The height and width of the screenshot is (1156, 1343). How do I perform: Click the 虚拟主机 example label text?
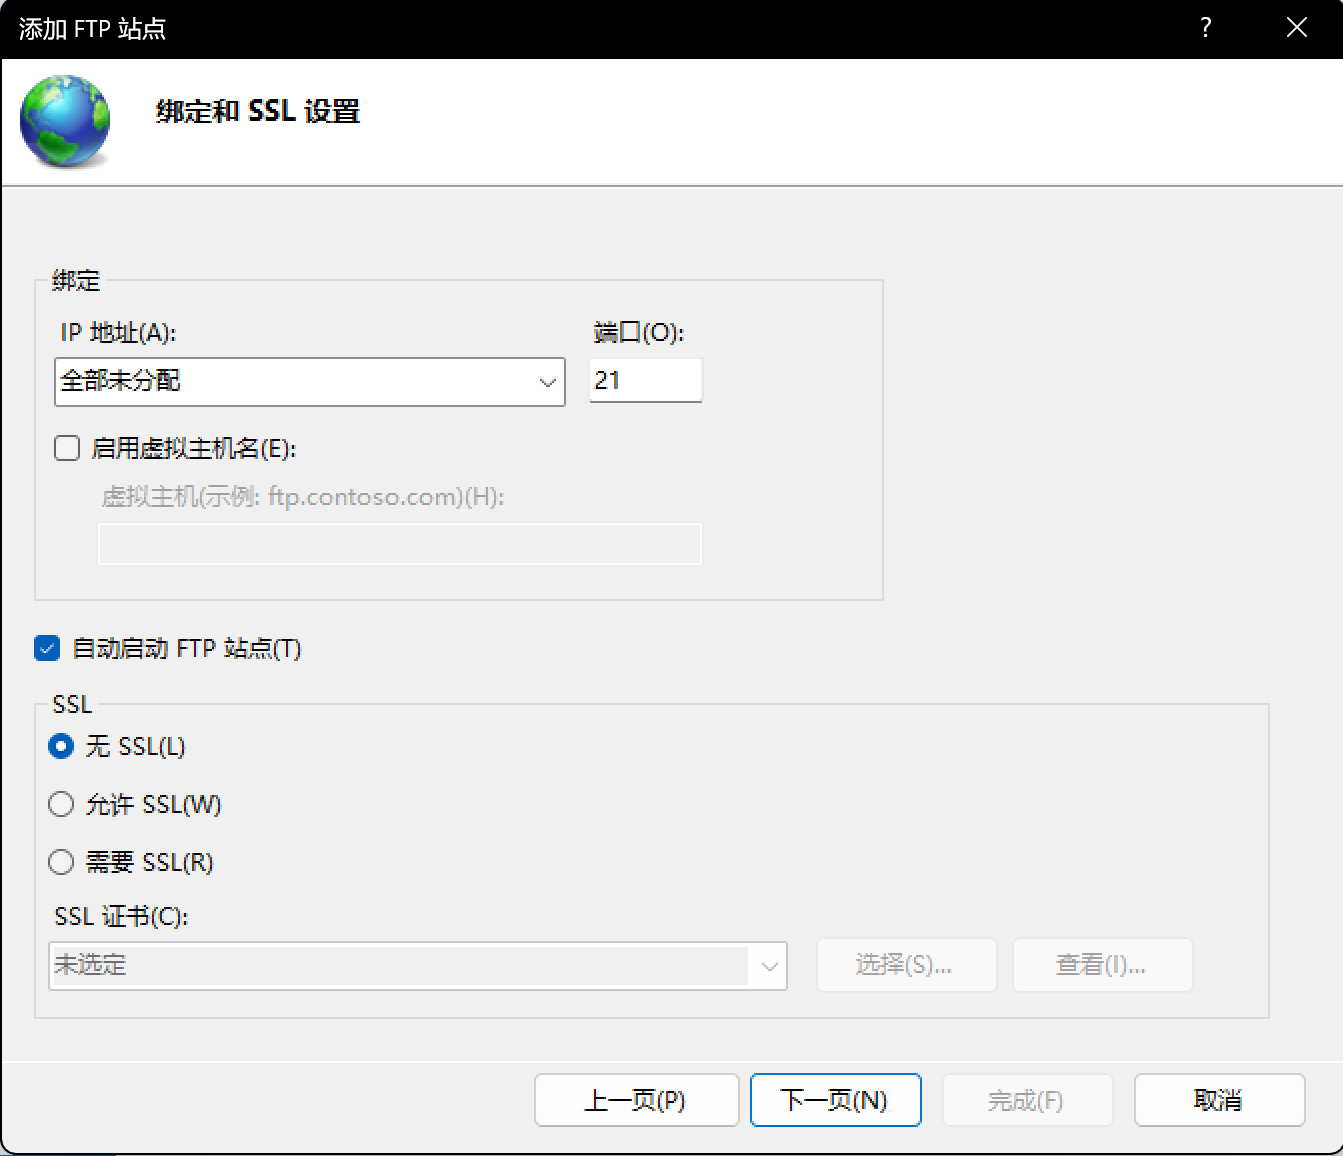(x=302, y=496)
